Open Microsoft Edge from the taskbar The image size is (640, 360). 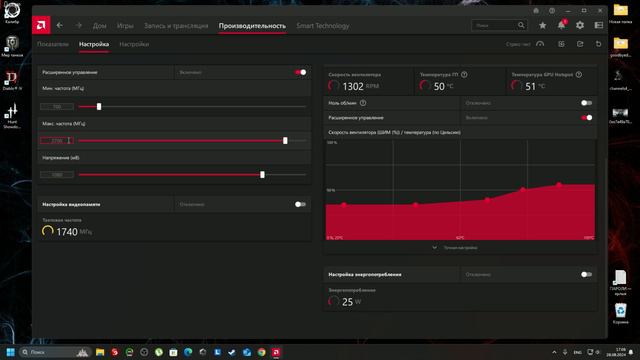point(188,352)
